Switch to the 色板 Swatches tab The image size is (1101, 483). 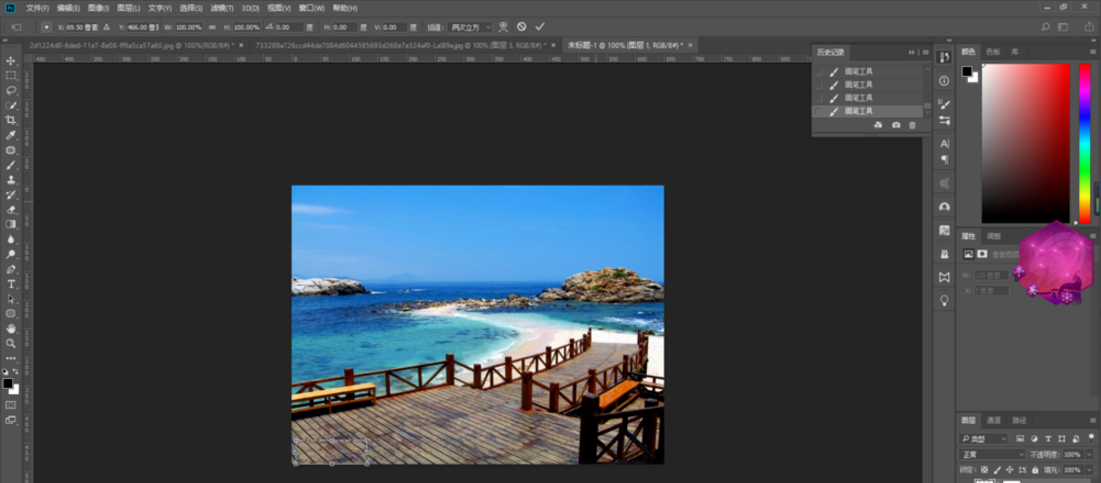point(992,51)
